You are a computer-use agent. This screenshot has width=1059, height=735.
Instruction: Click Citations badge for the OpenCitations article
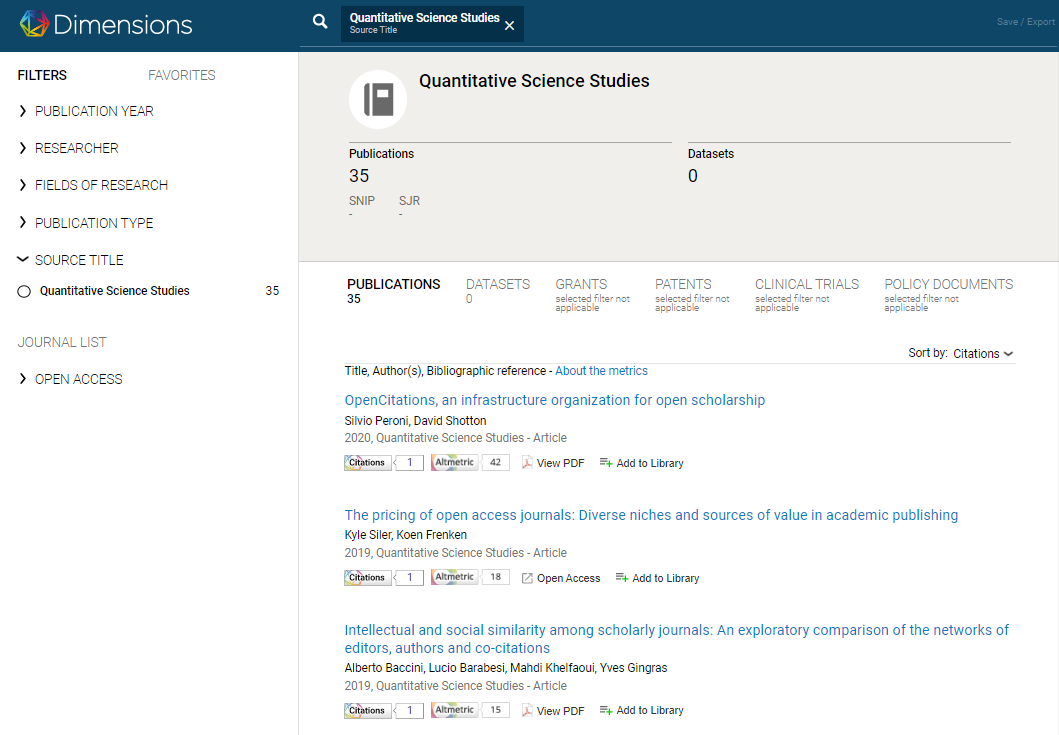(x=384, y=463)
